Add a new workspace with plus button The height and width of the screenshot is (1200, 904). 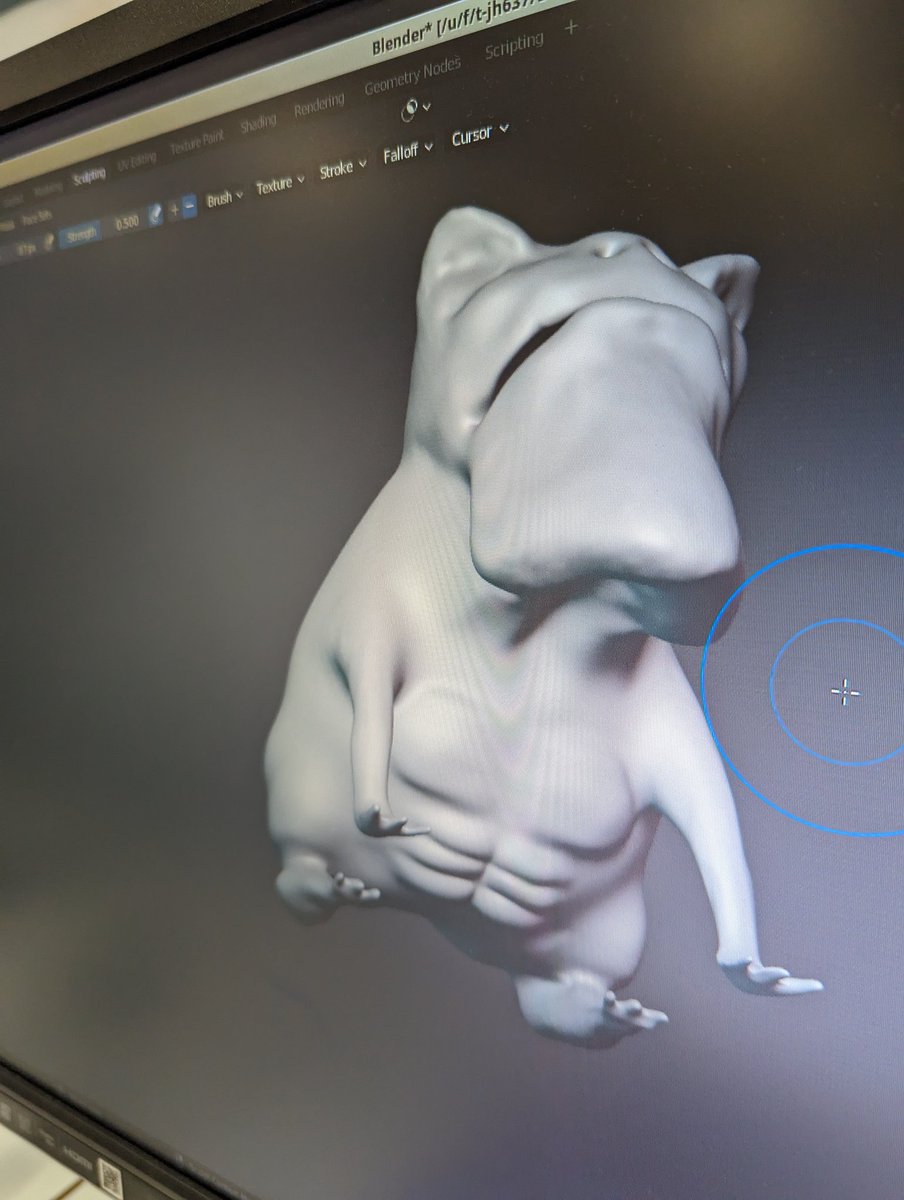(572, 28)
